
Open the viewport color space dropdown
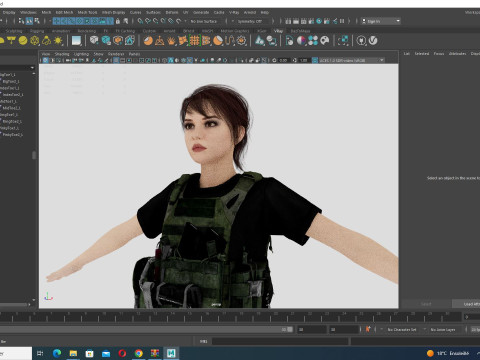[352, 60]
